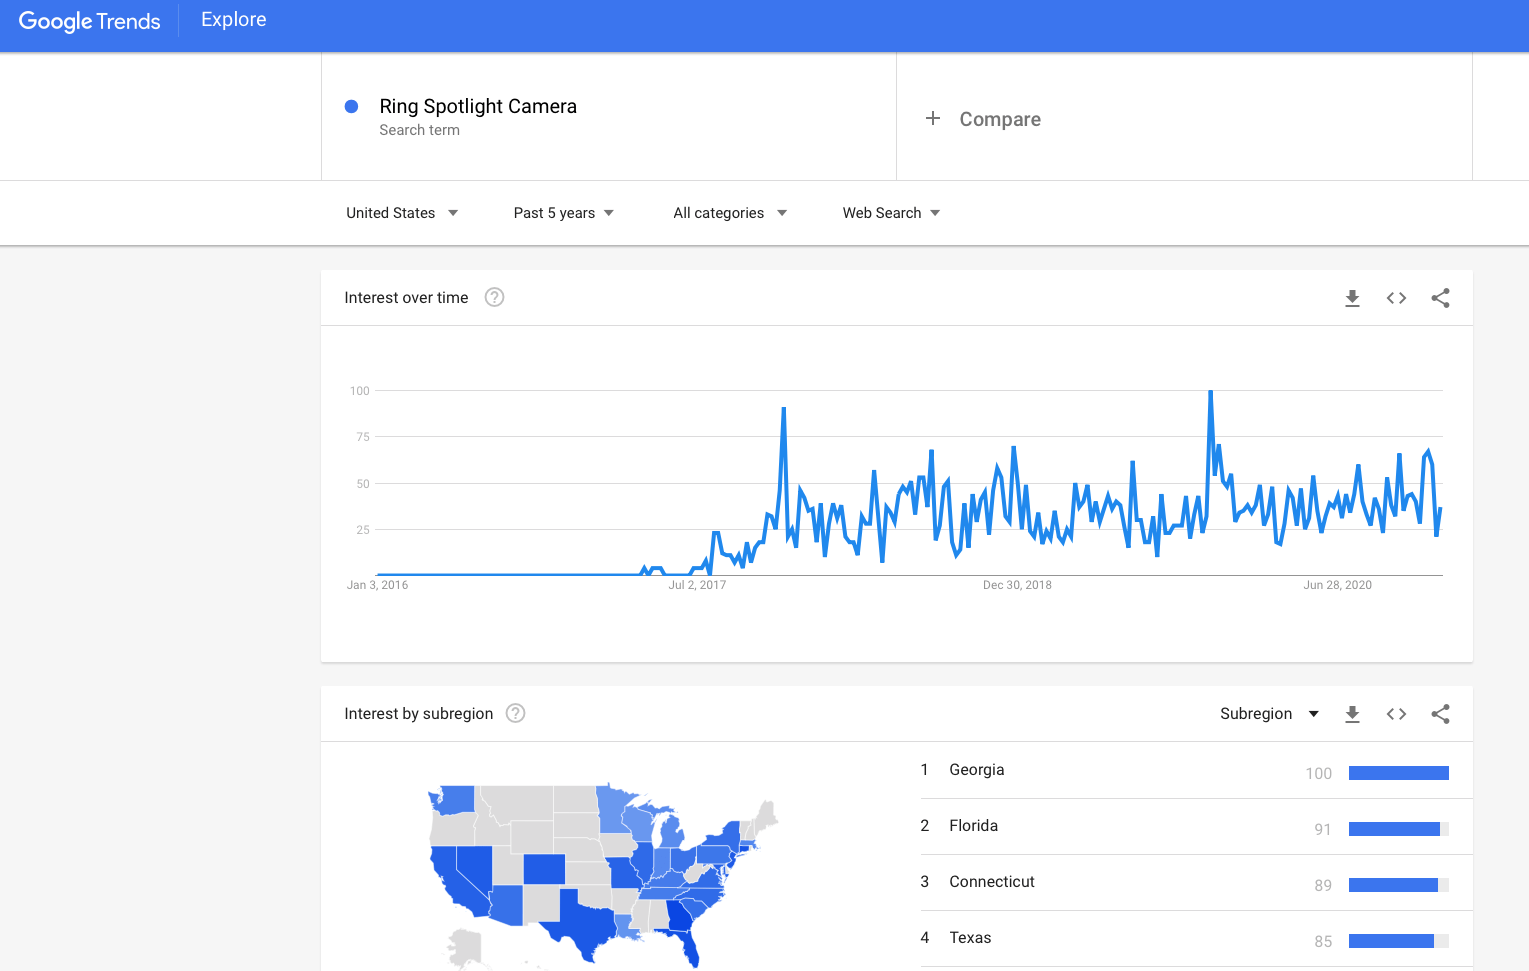Click the Georgia interest bar at 100
Image resolution: width=1529 pixels, height=971 pixels.
[1398, 773]
